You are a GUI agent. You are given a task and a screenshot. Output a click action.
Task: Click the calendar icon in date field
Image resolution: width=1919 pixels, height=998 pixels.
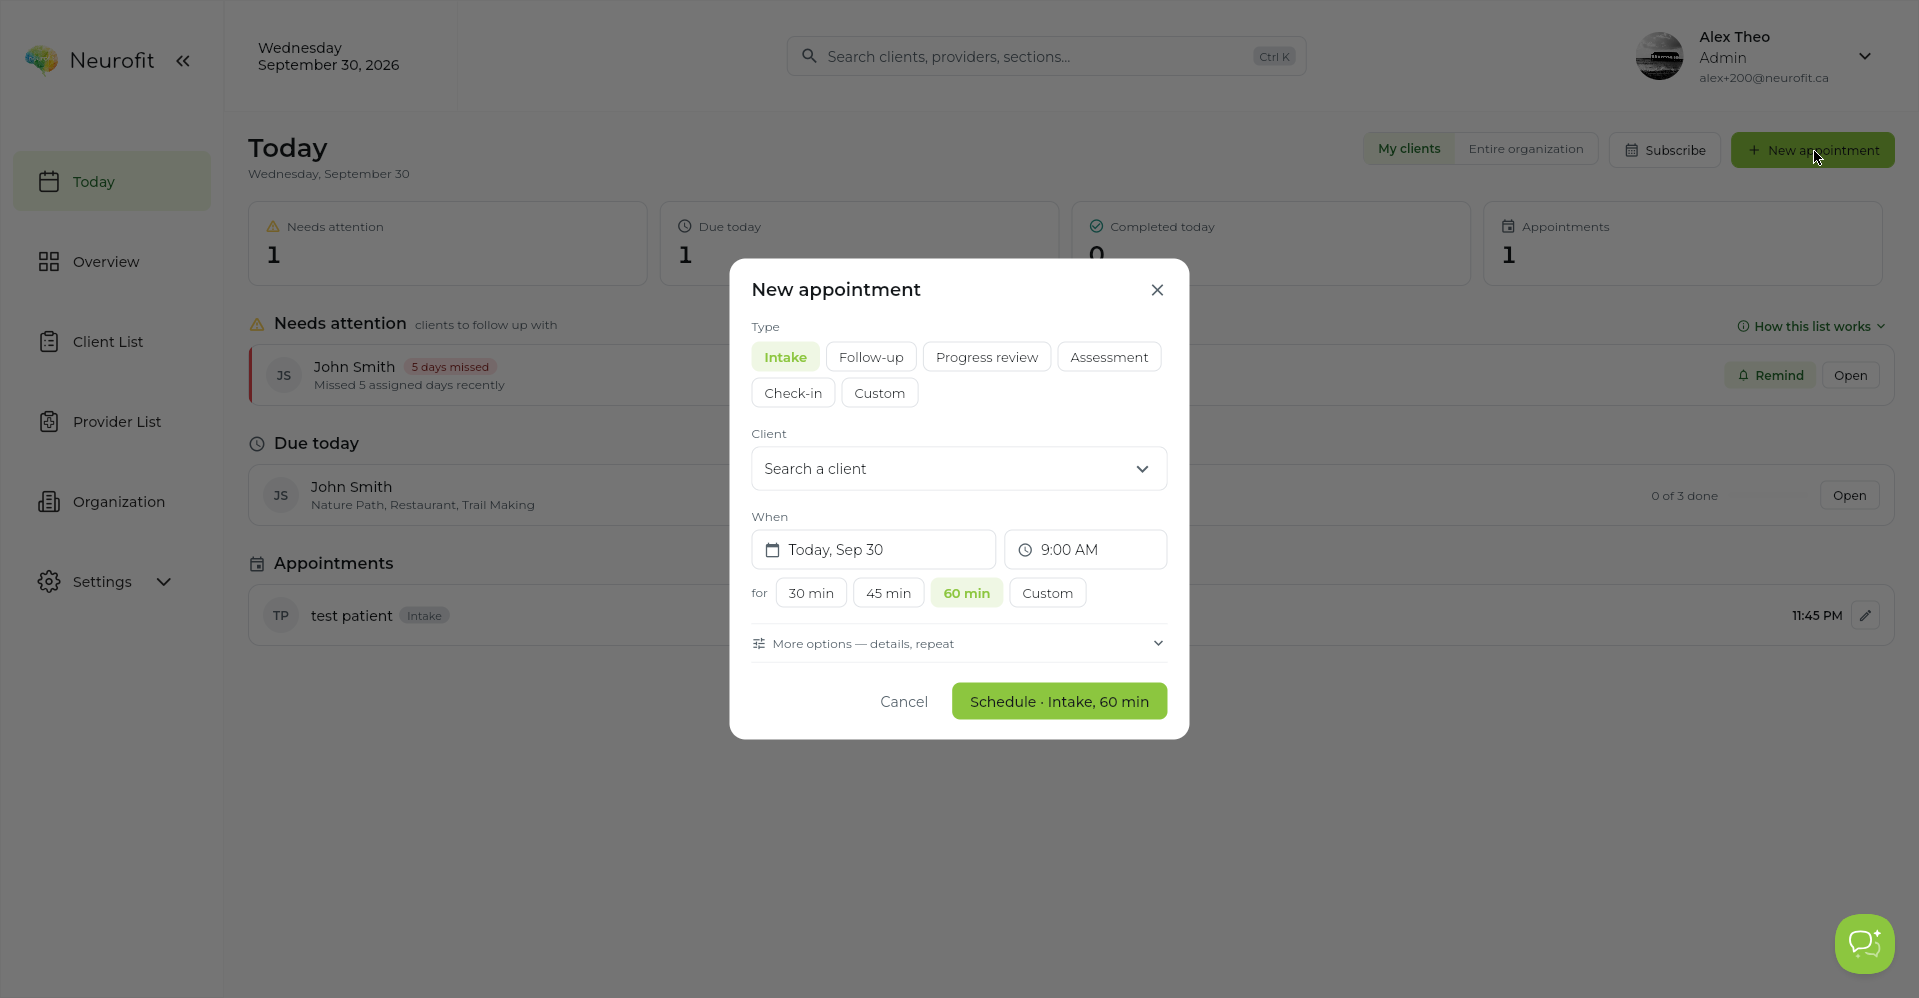pyautogui.click(x=772, y=550)
